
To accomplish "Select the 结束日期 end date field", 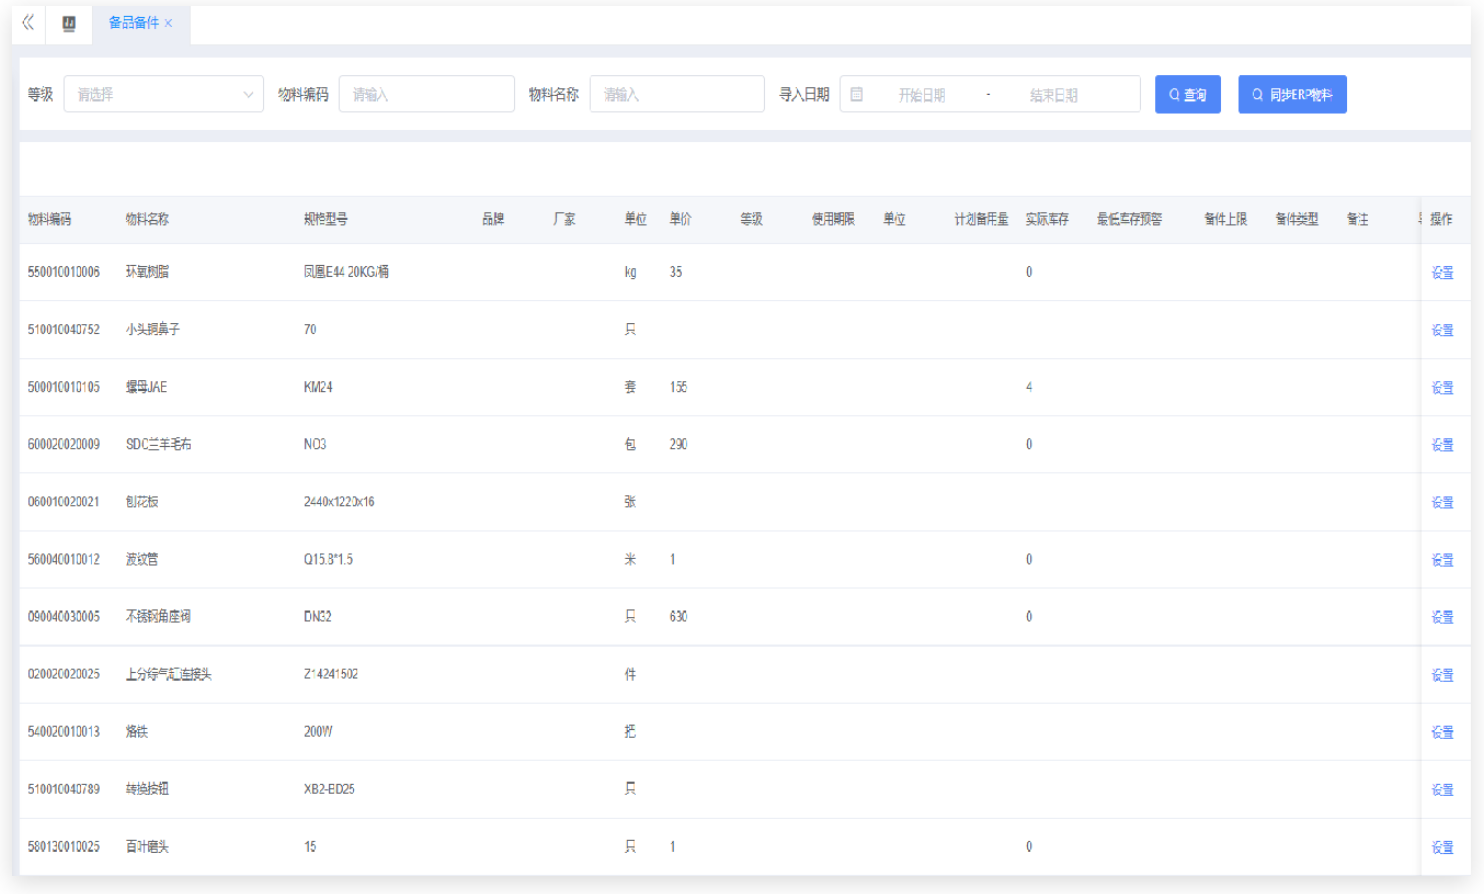I will [1054, 95].
